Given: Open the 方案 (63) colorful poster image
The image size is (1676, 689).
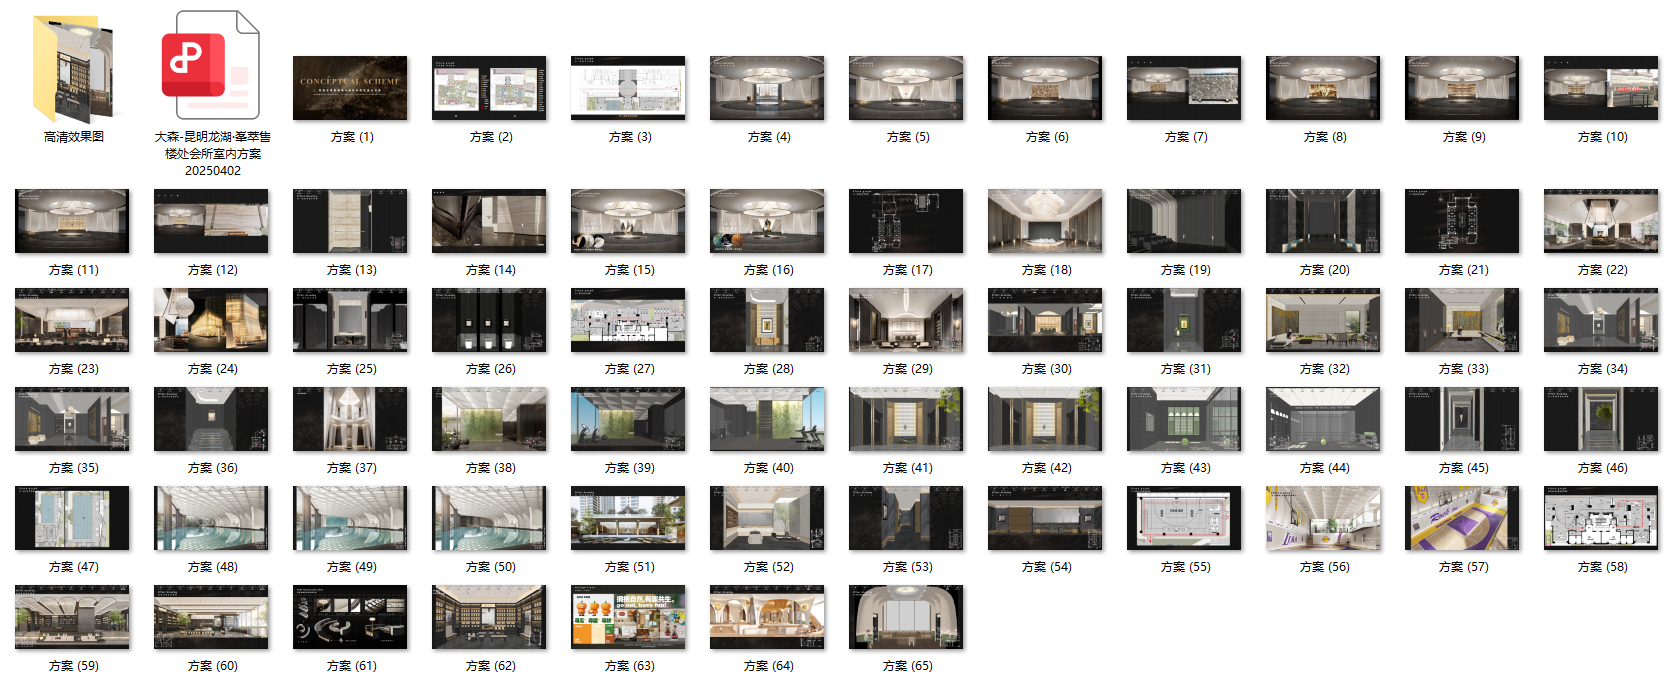Looking at the screenshot, I should click(628, 617).
